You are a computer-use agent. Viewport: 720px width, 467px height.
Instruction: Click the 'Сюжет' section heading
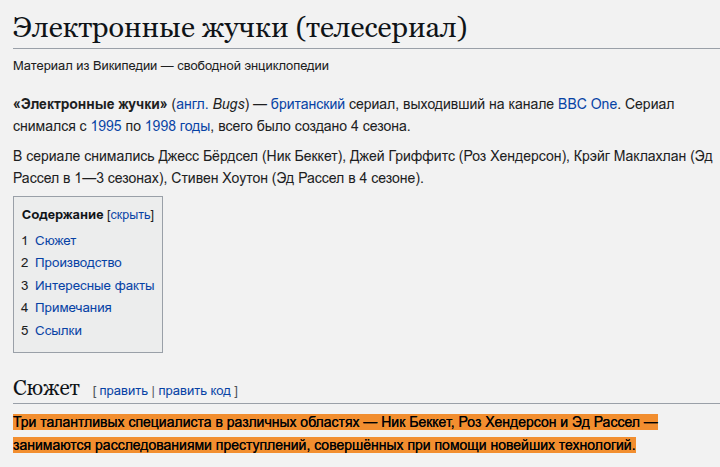[x=46, y=388]
